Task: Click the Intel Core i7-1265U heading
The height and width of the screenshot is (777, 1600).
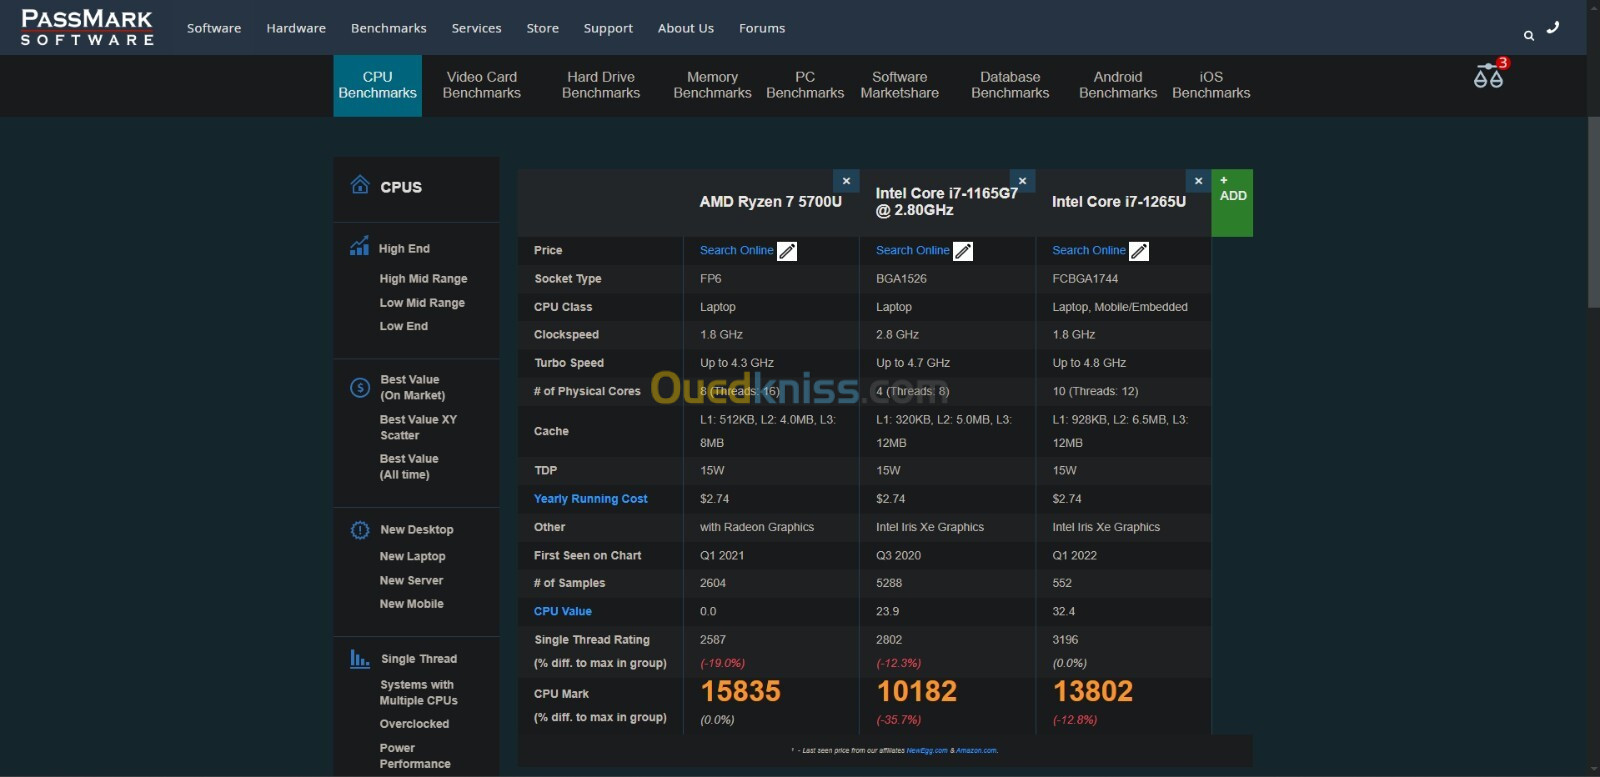Action: point(1119,202)
